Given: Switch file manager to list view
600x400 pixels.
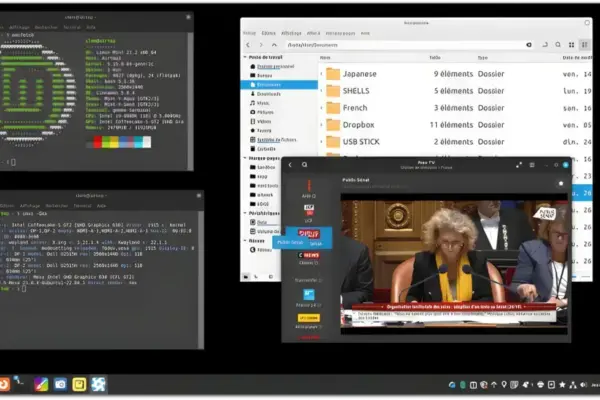Looking at the screenshot, I should pyautogui.click(x=584, y=45).
